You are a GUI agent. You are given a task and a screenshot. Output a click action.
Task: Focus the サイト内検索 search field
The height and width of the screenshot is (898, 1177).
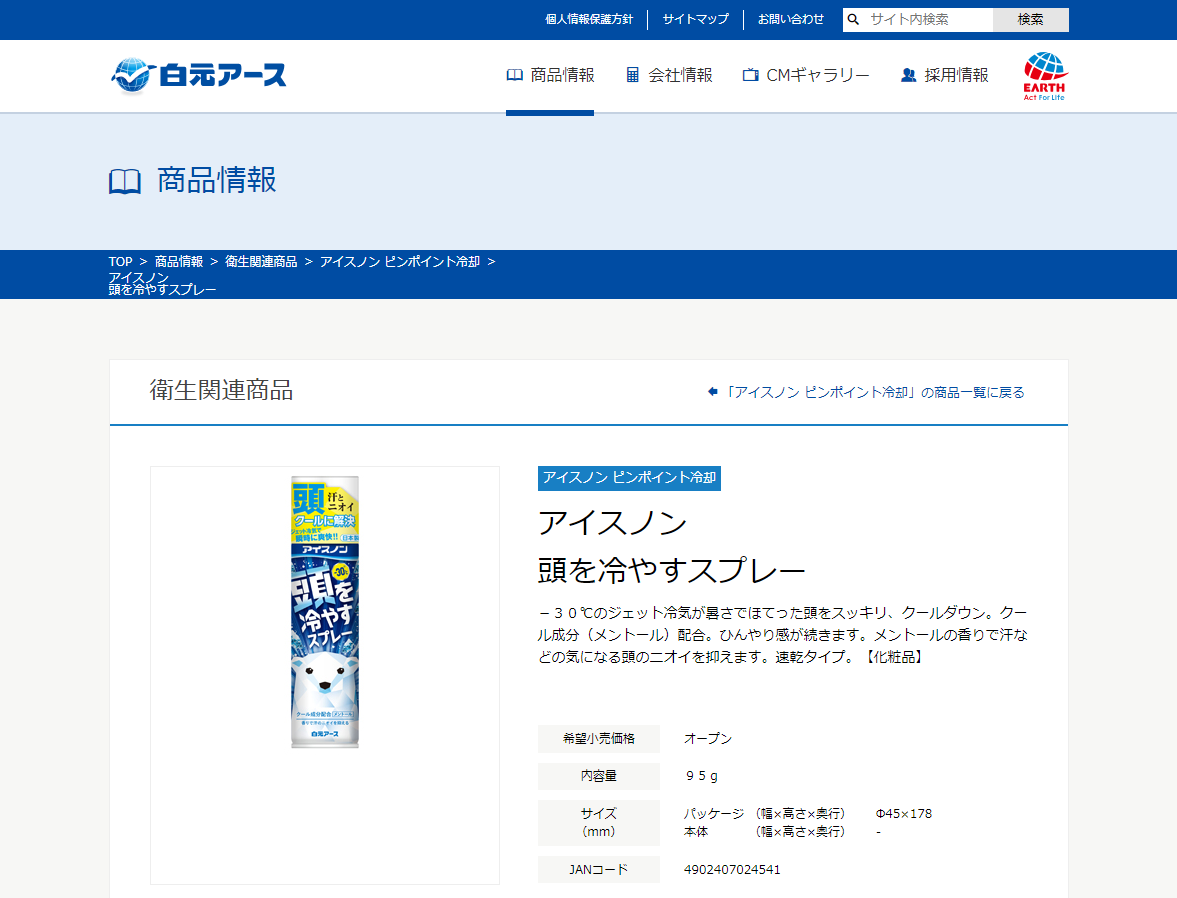pyautogui.click(x=927, y=20)
